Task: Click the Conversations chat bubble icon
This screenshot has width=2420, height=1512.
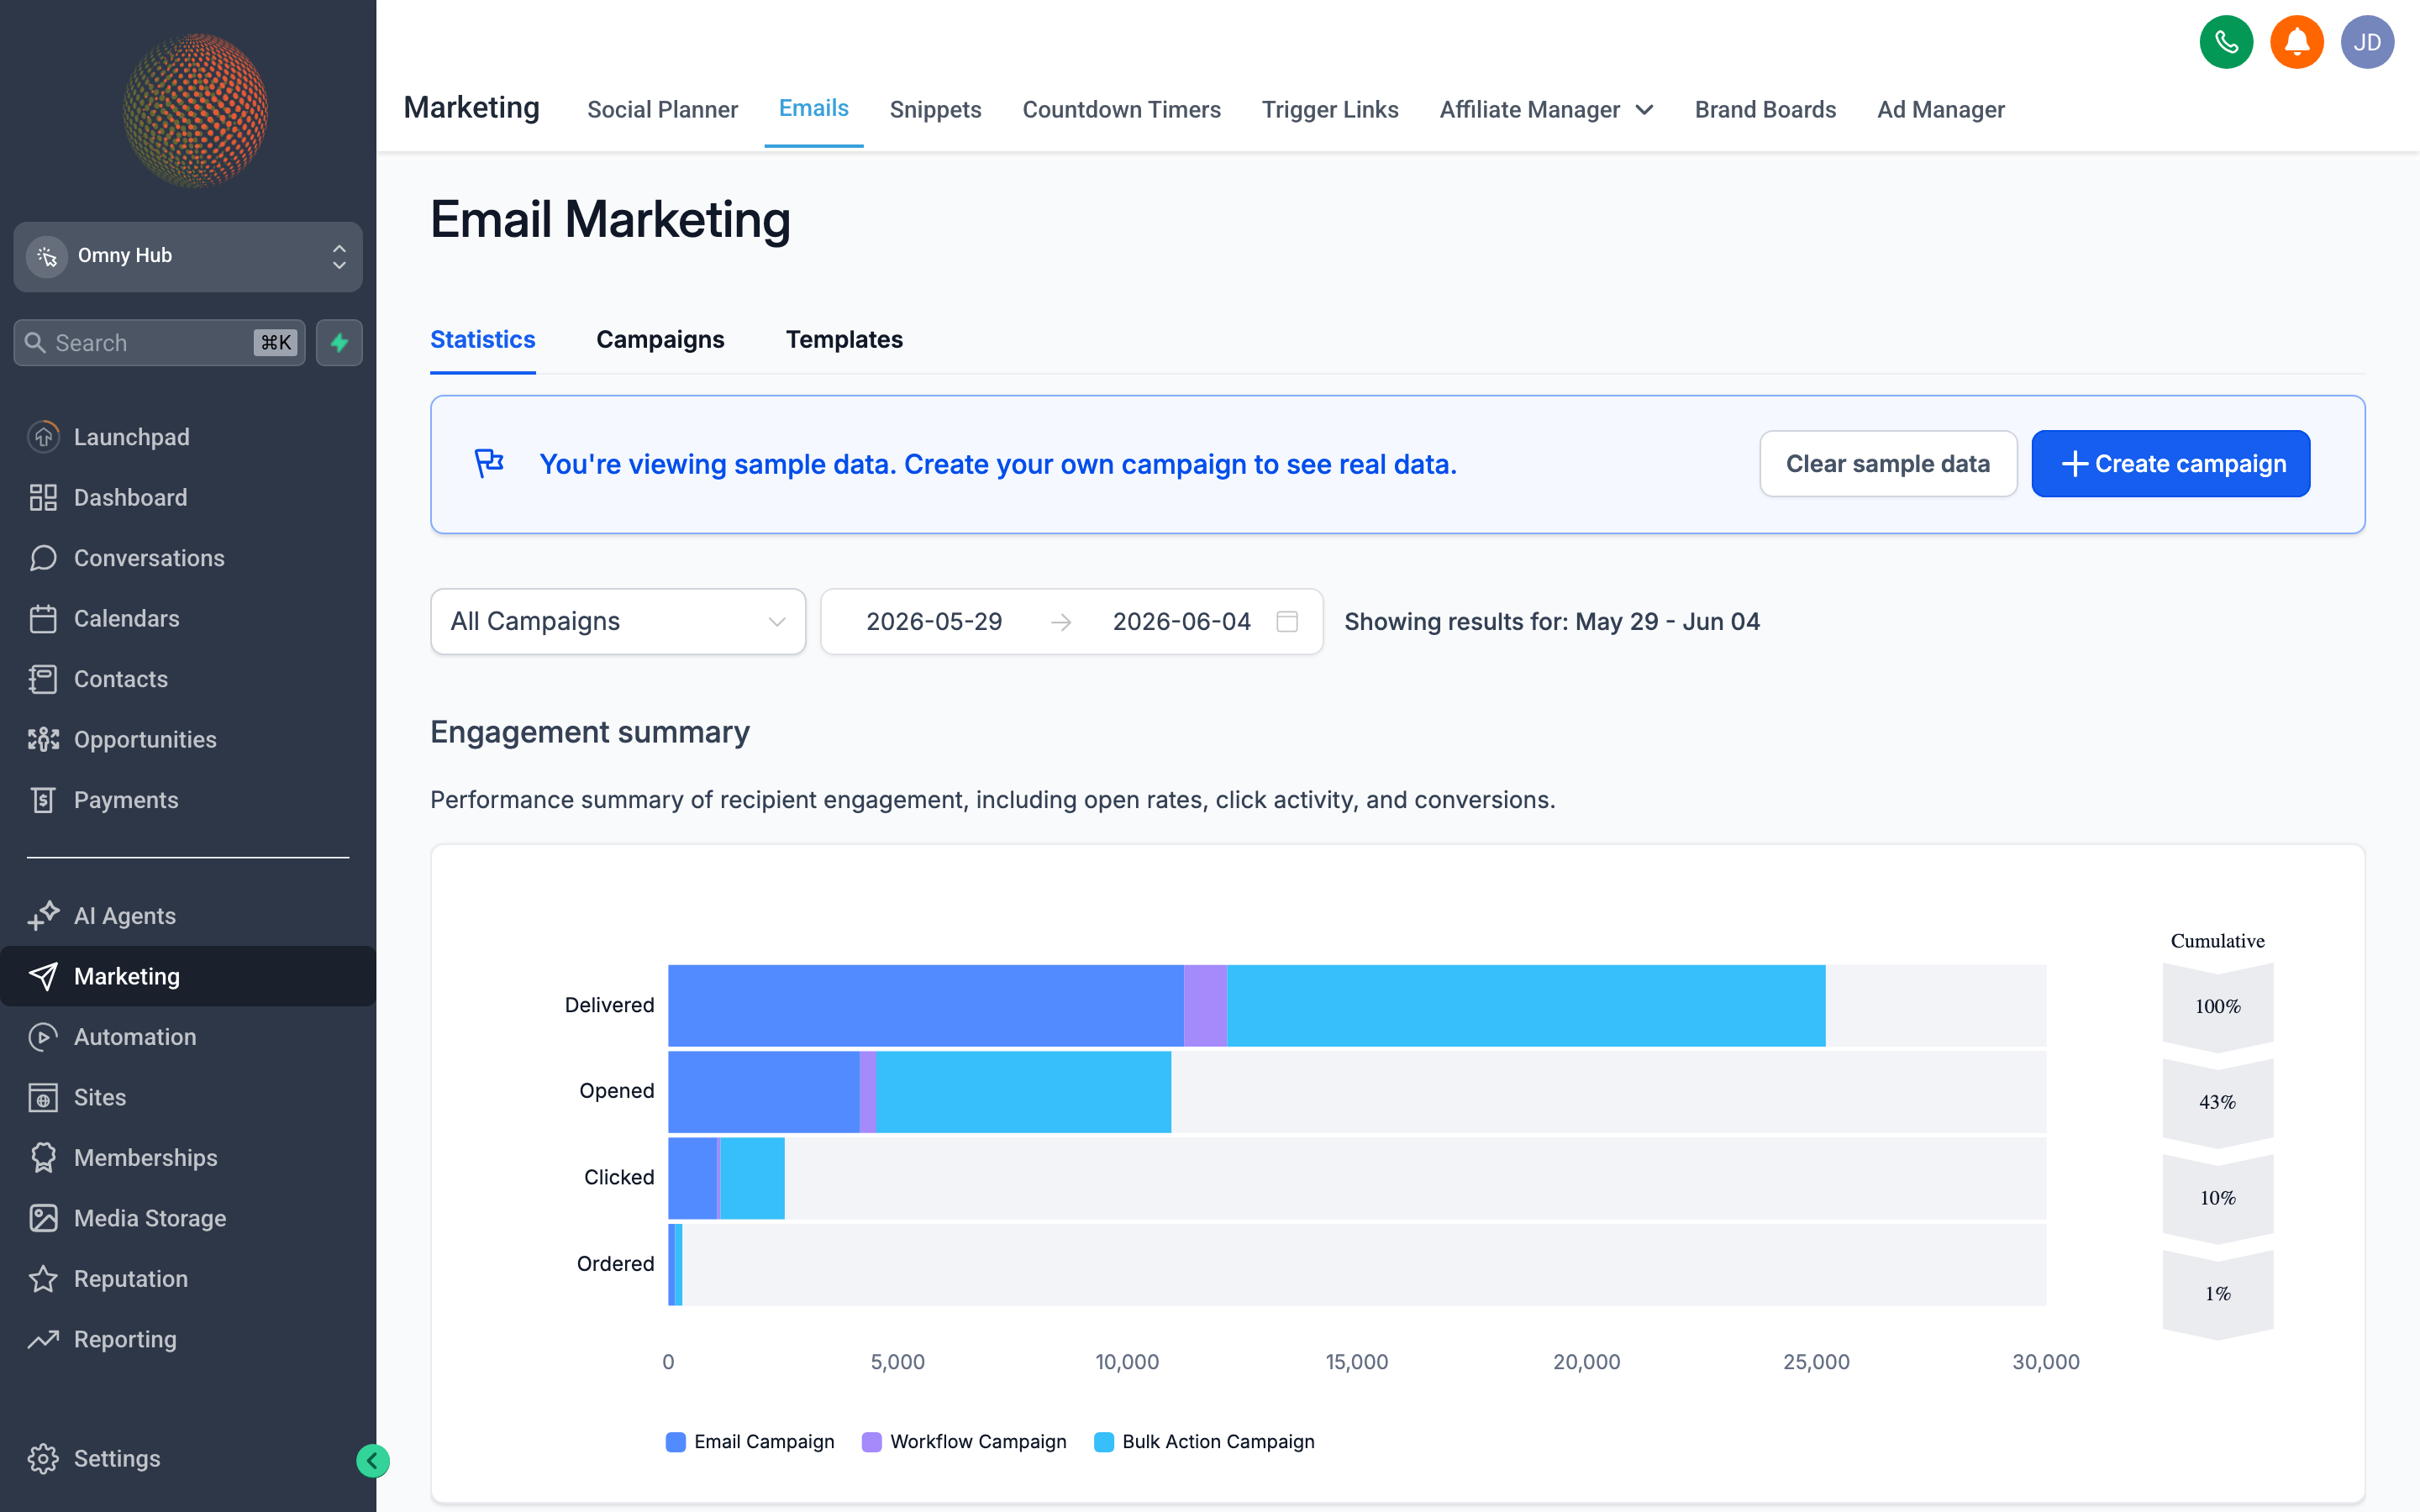Action: click(x=43, y=558)
